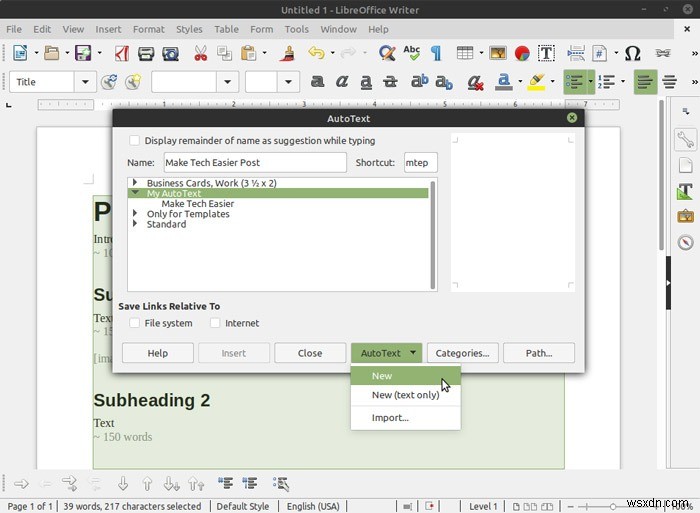
Task: Toggle center text alignment
Action: tap(669, 82)
